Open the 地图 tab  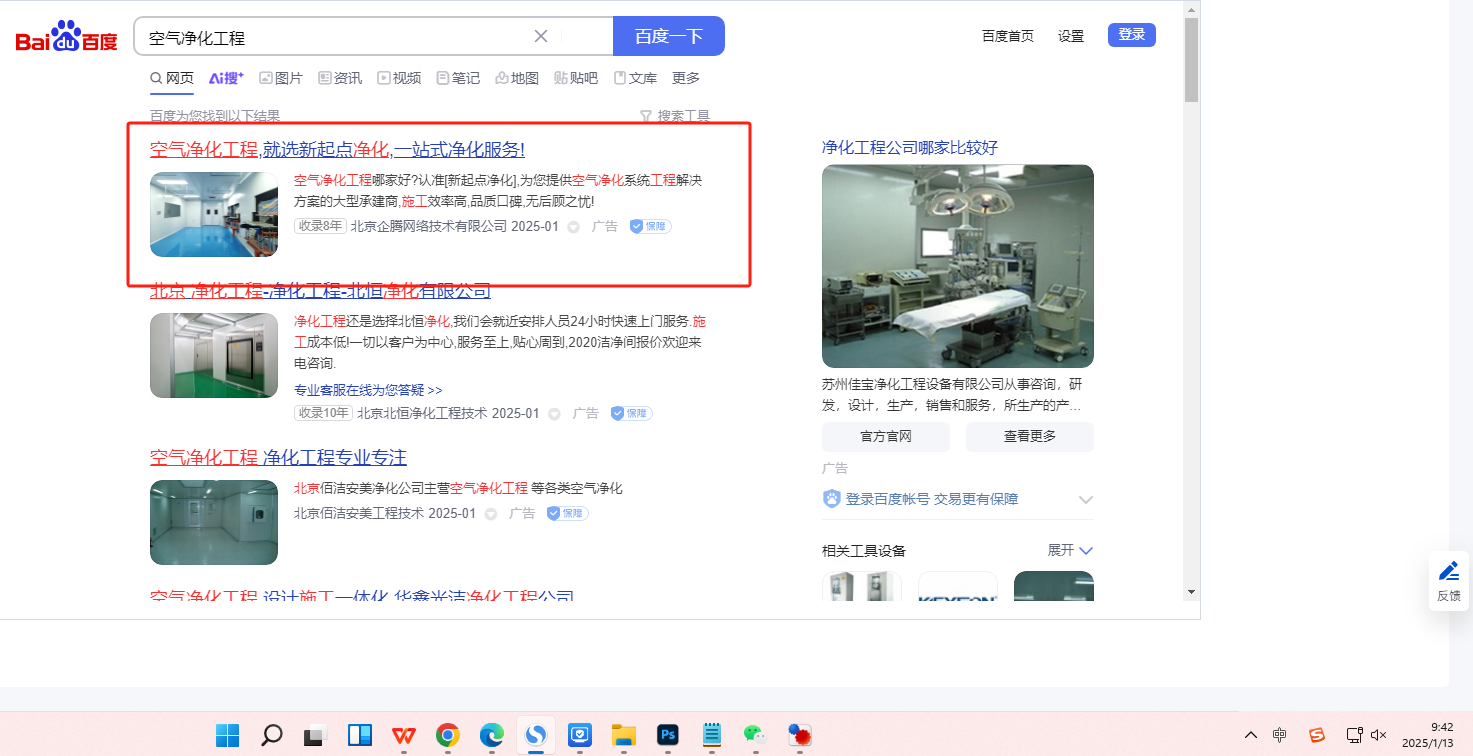pos(517,78)
